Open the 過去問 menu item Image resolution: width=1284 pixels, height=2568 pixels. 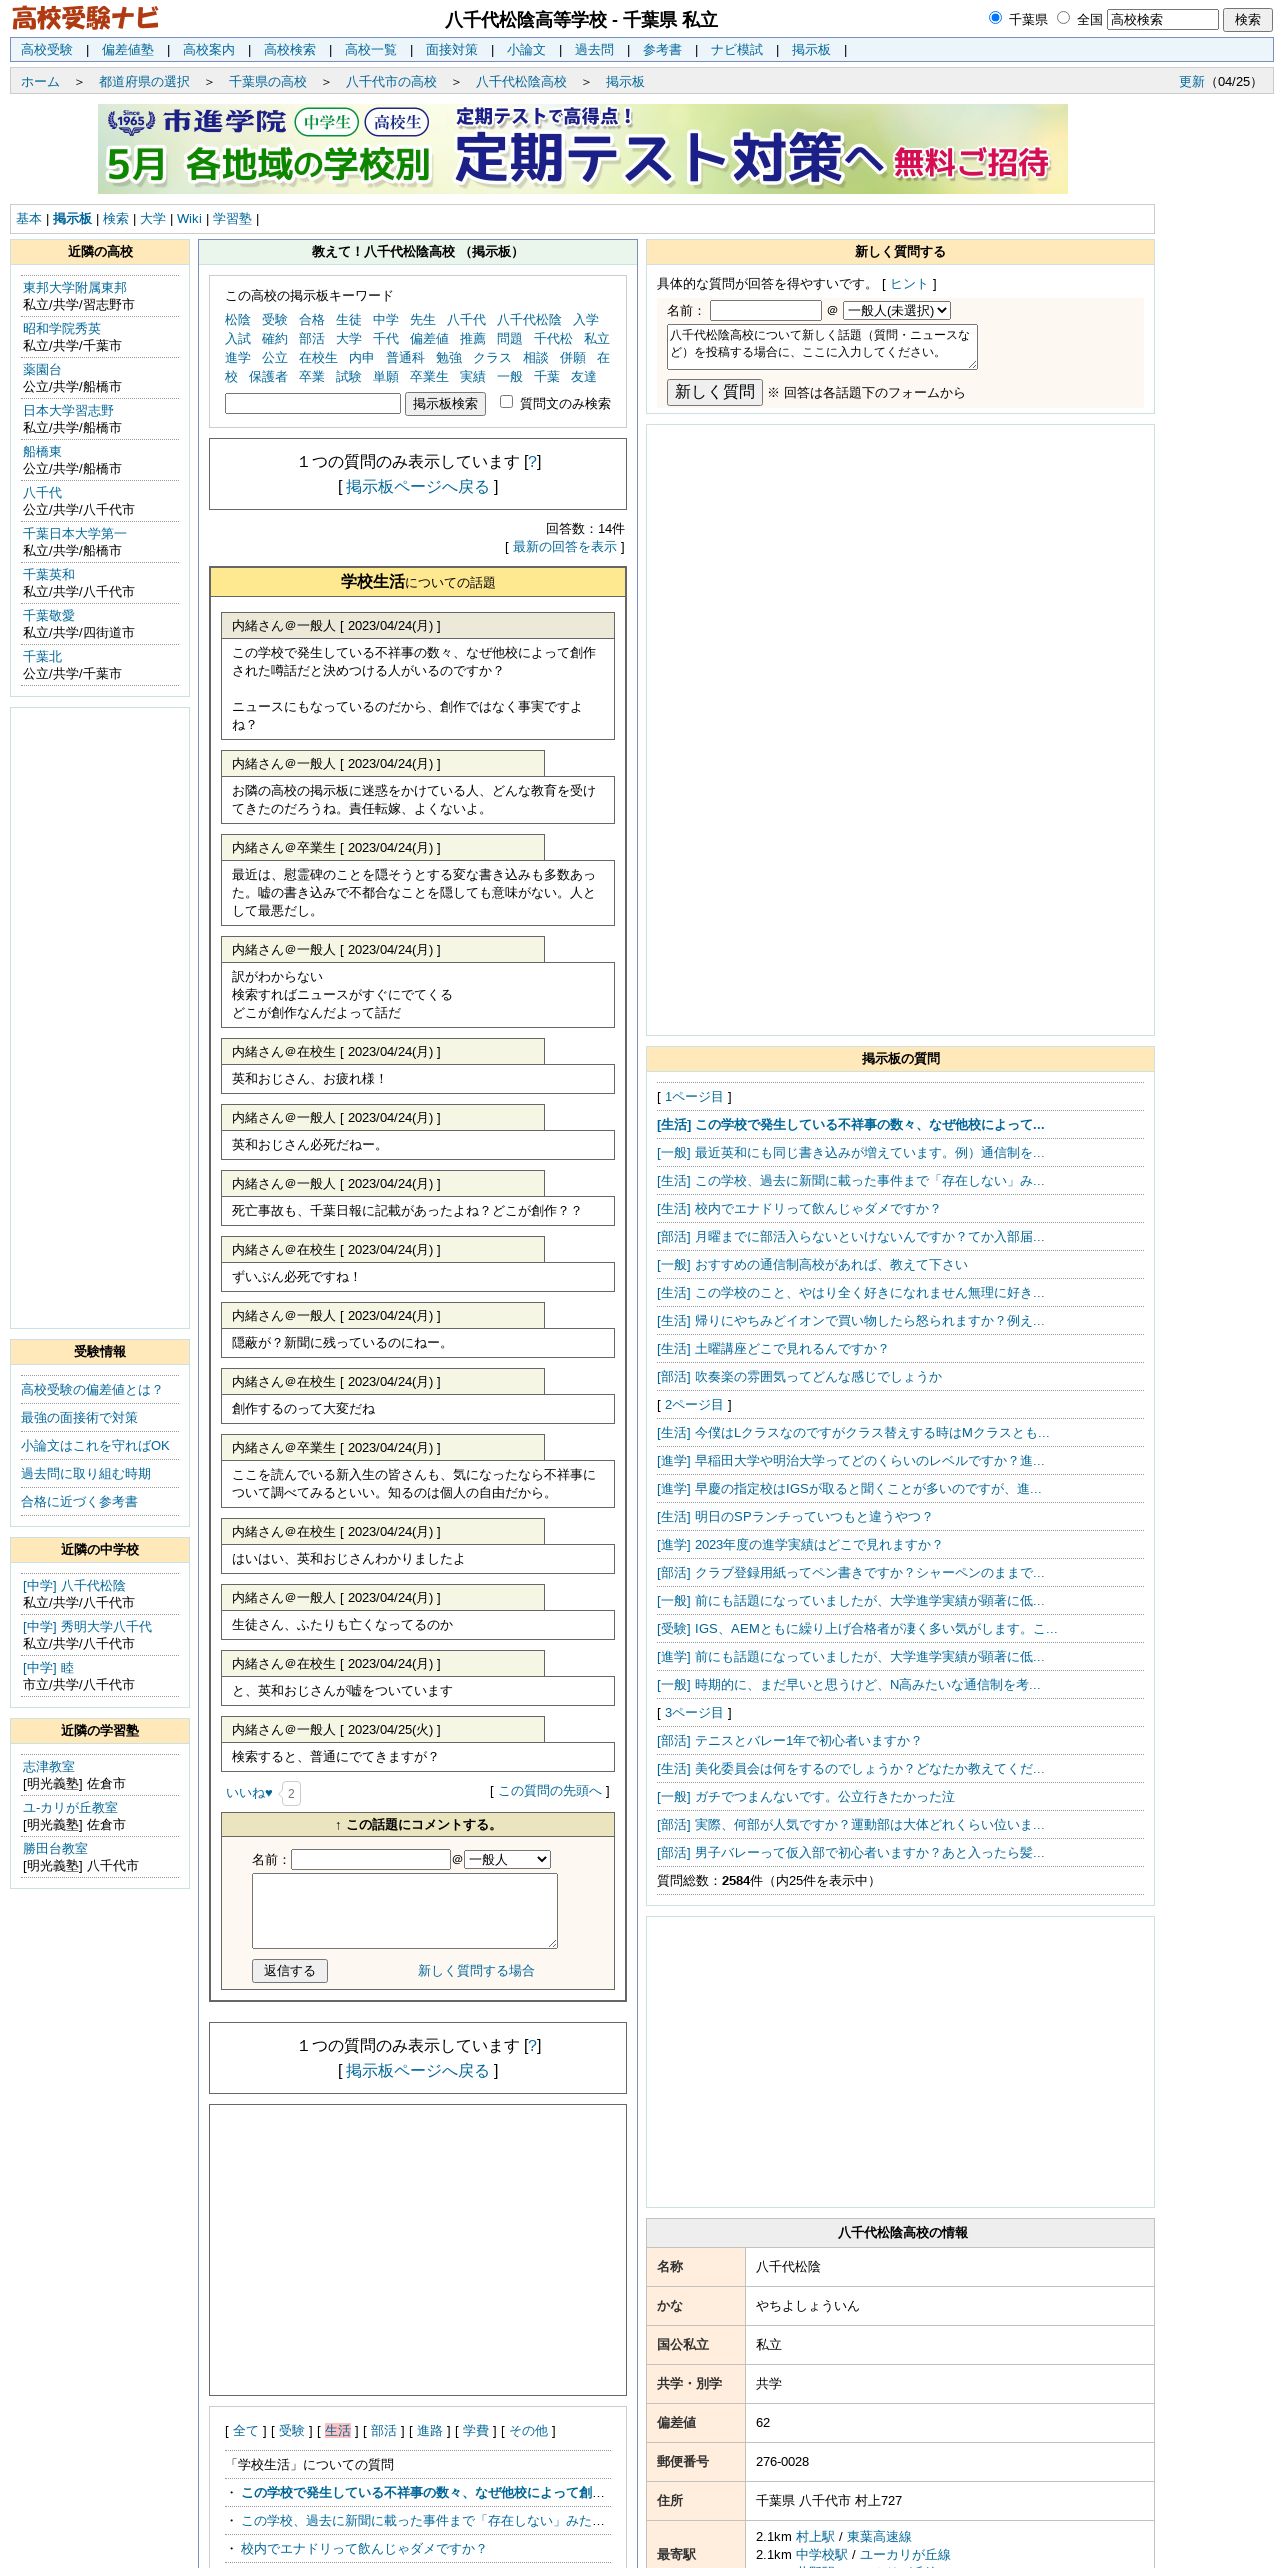pos(594,50)
